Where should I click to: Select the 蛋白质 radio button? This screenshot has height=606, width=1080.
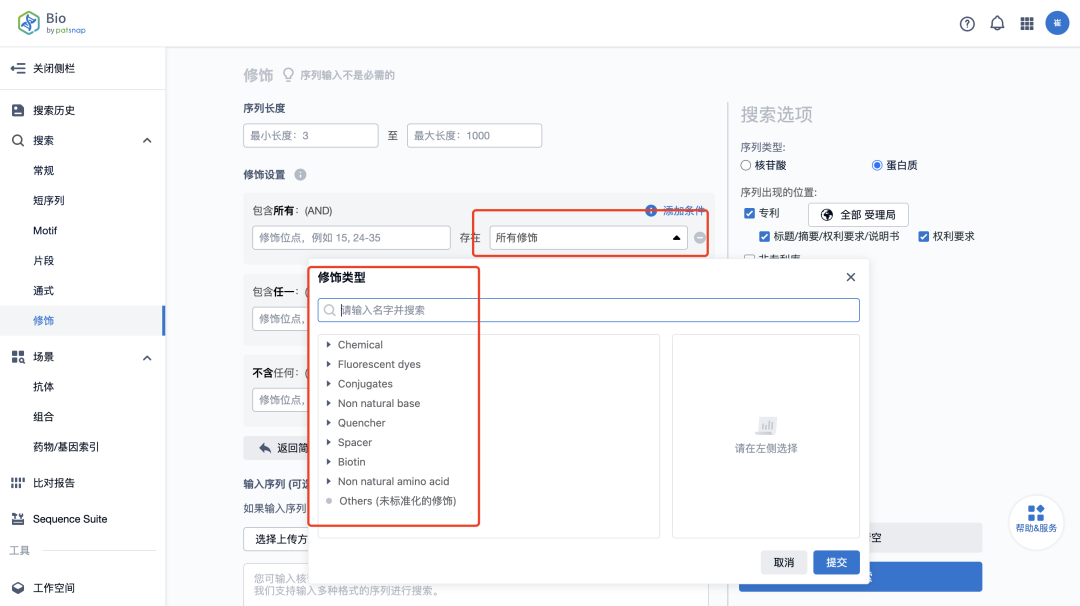[x=877, y=165]
